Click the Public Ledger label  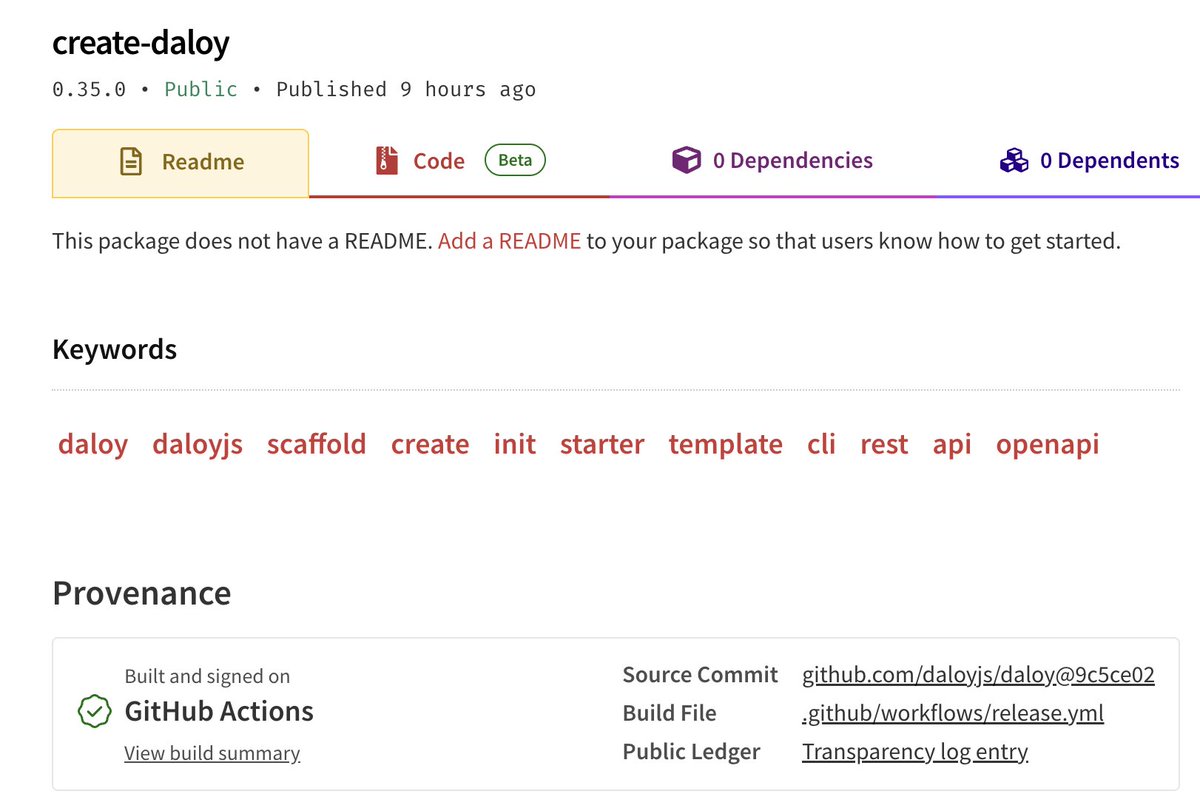click(x=691, y=752)
